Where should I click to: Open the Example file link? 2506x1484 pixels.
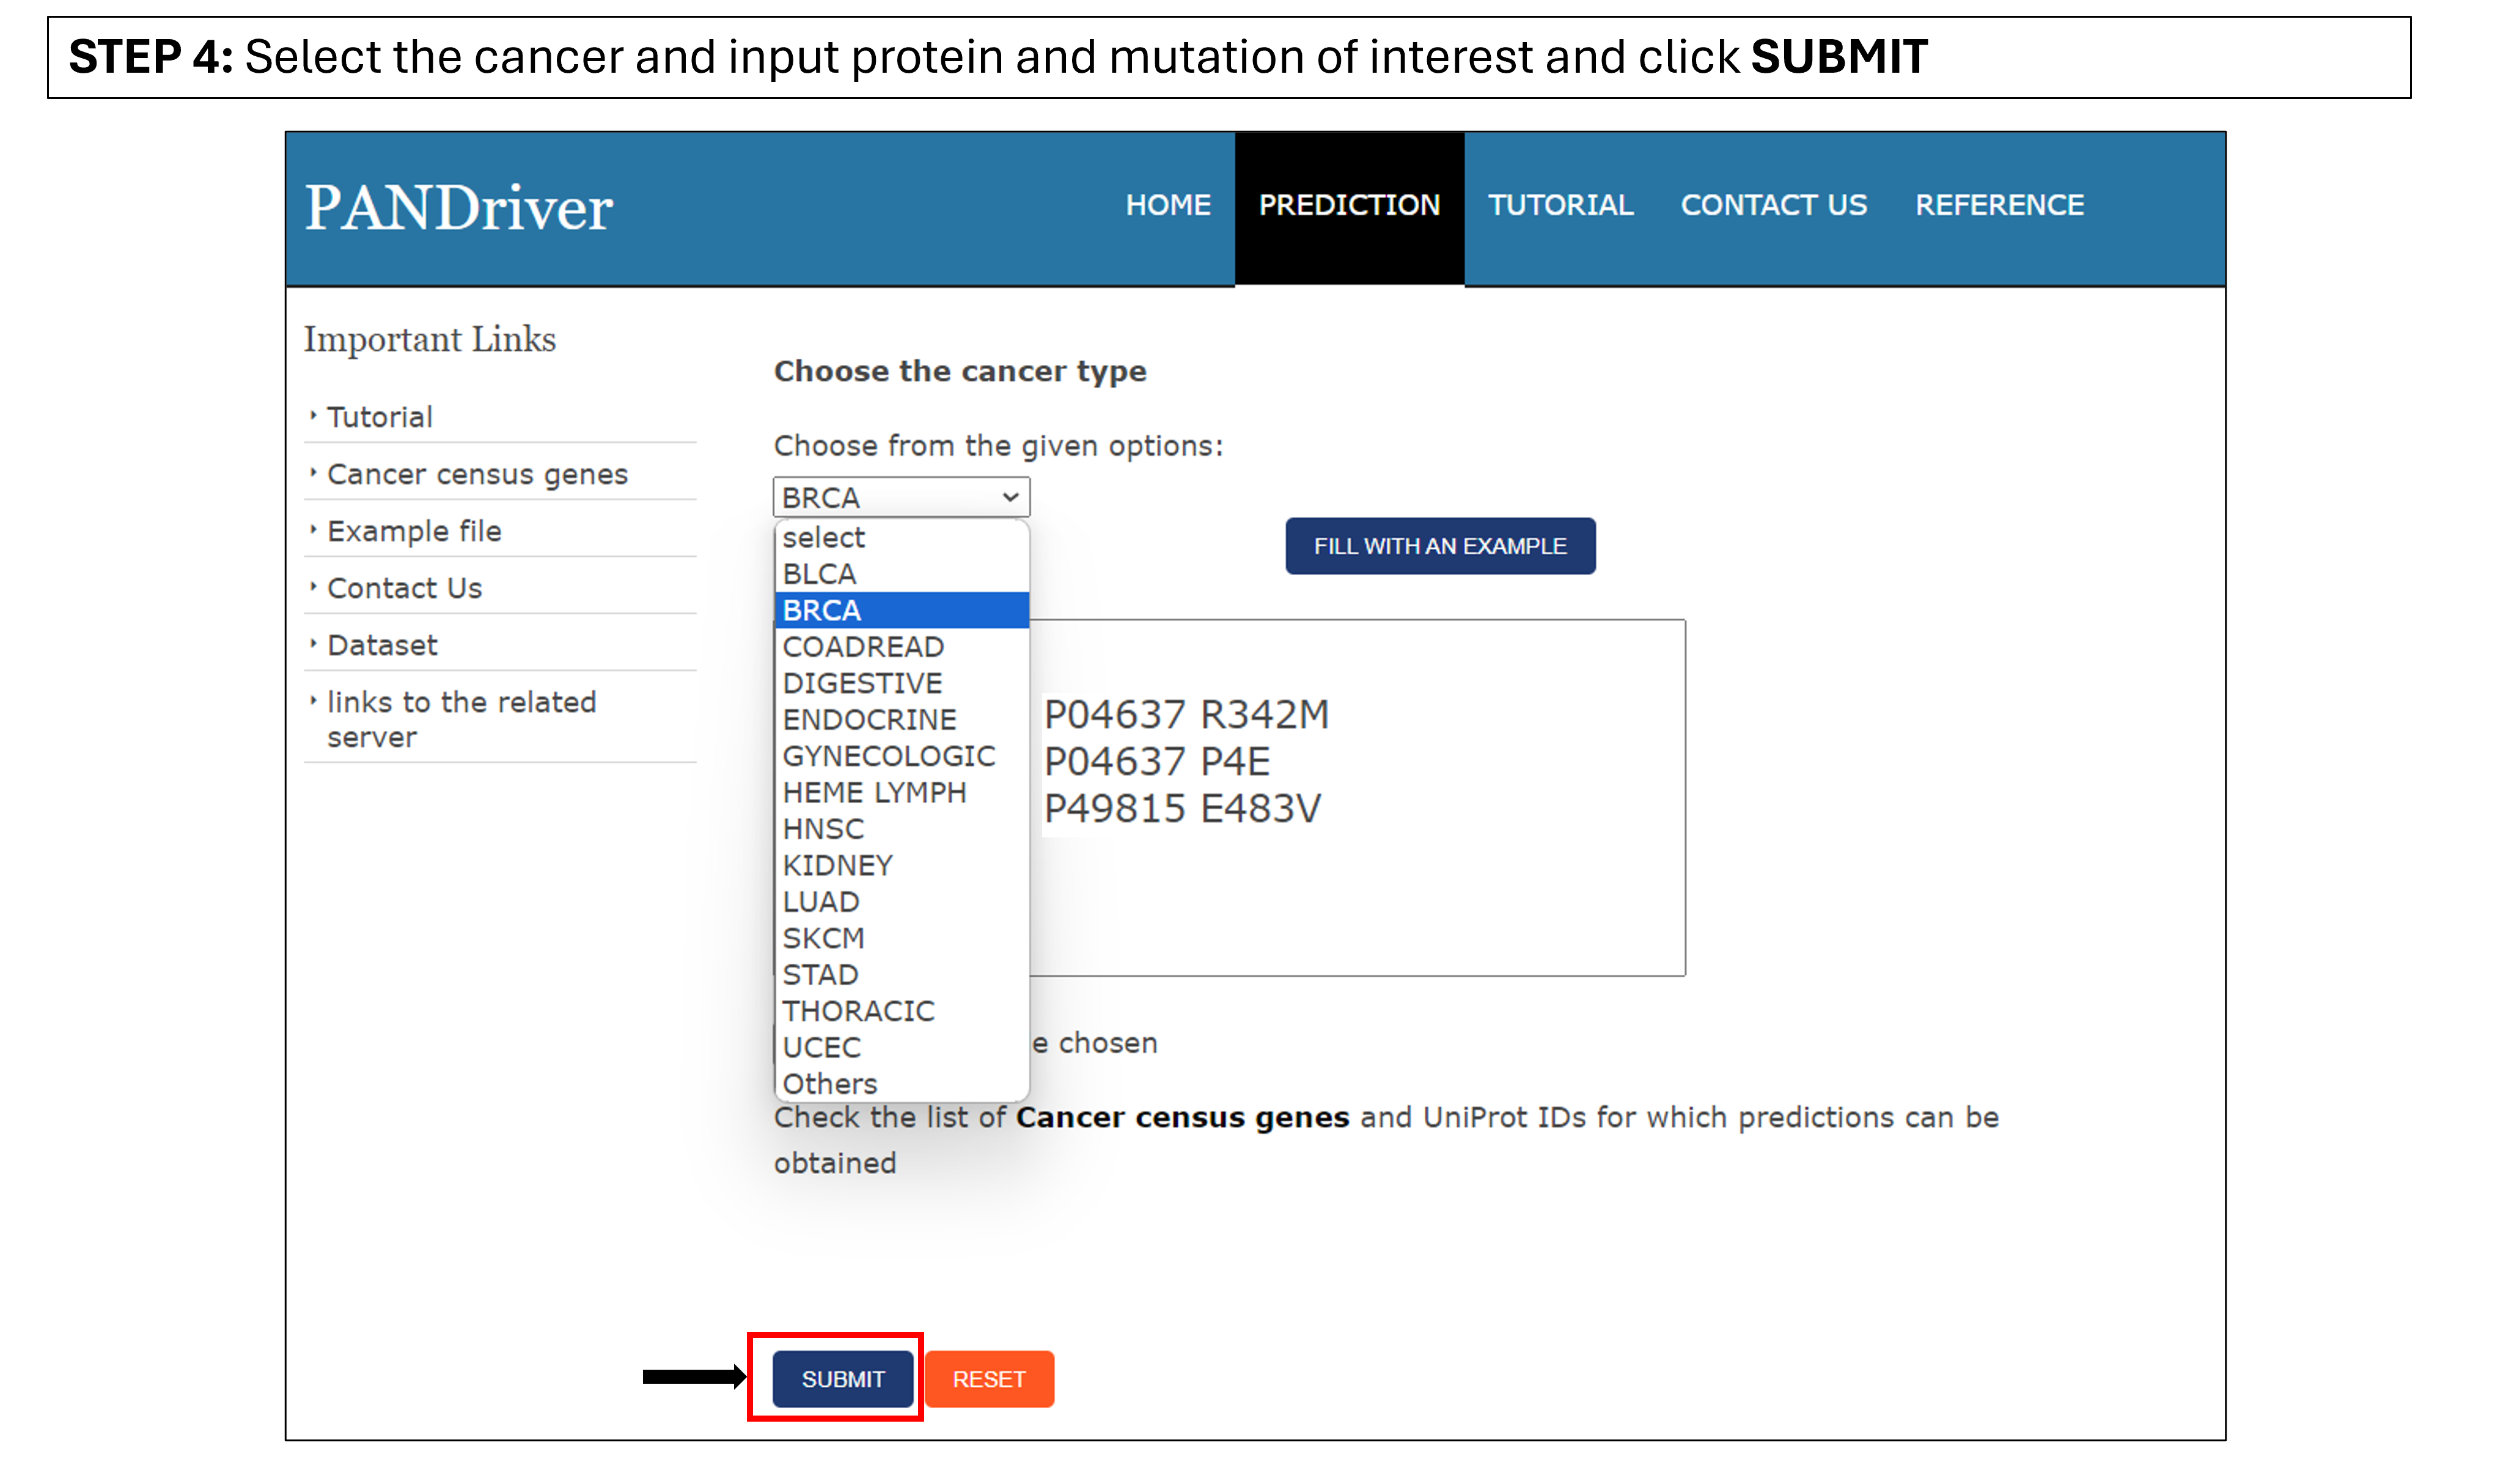coord(414,531)
